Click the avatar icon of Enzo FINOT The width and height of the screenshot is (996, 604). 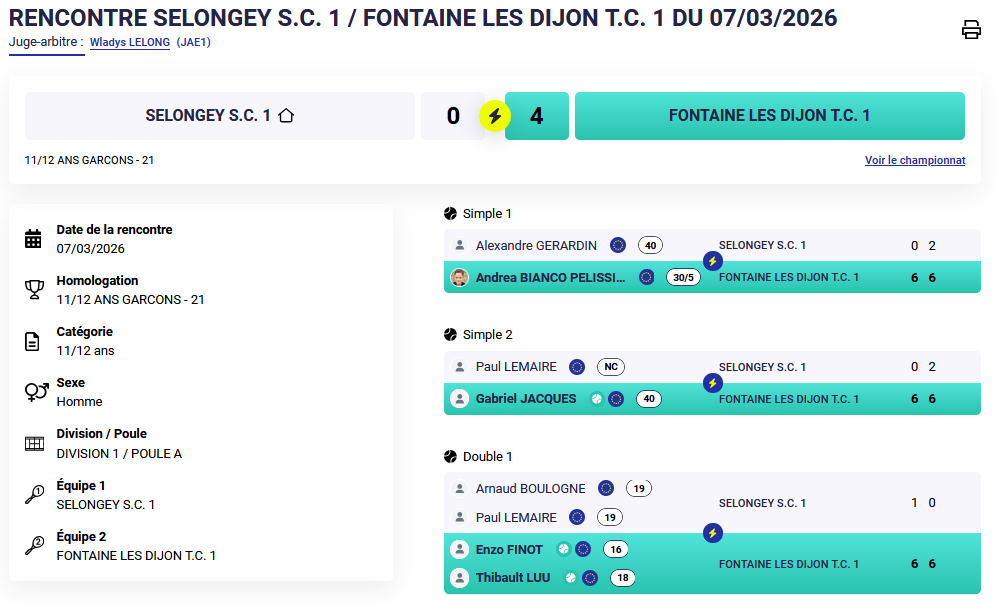(459, 549)
